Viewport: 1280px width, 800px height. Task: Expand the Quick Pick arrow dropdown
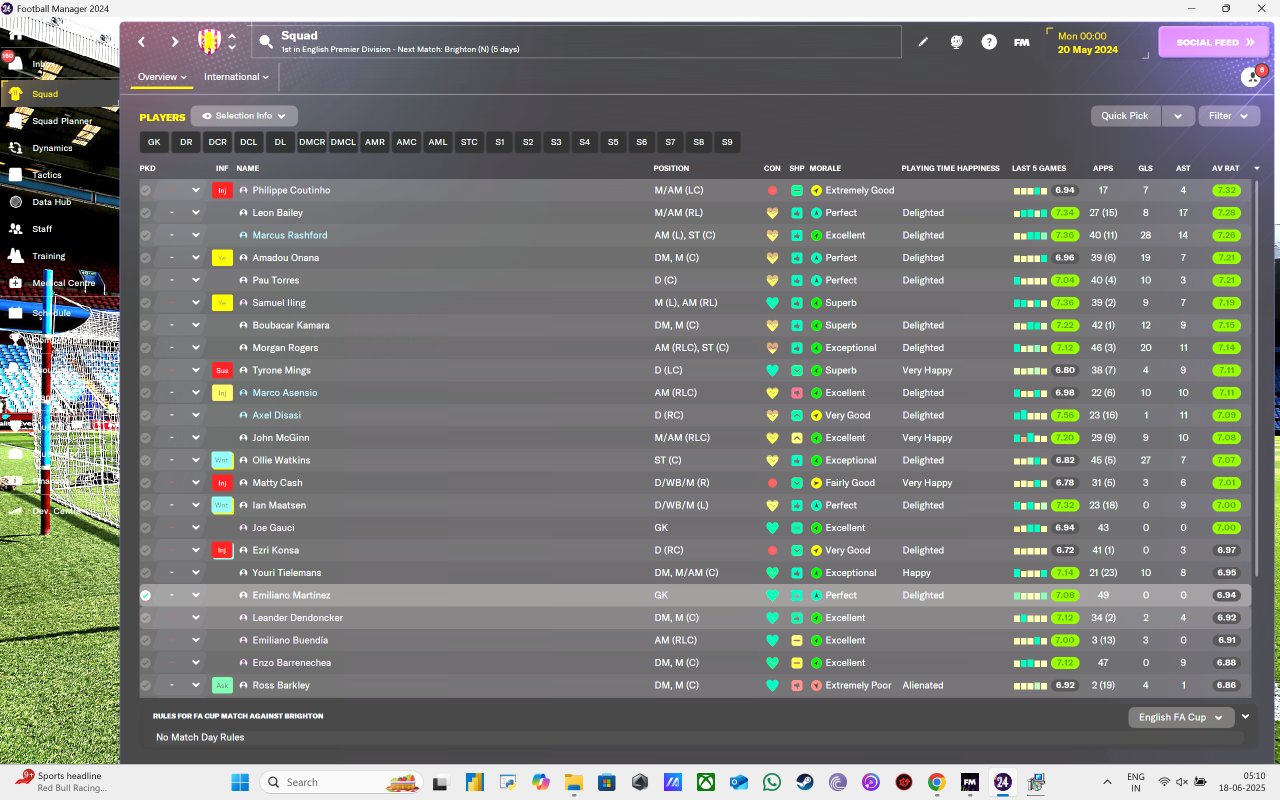tap(1178, 116)
